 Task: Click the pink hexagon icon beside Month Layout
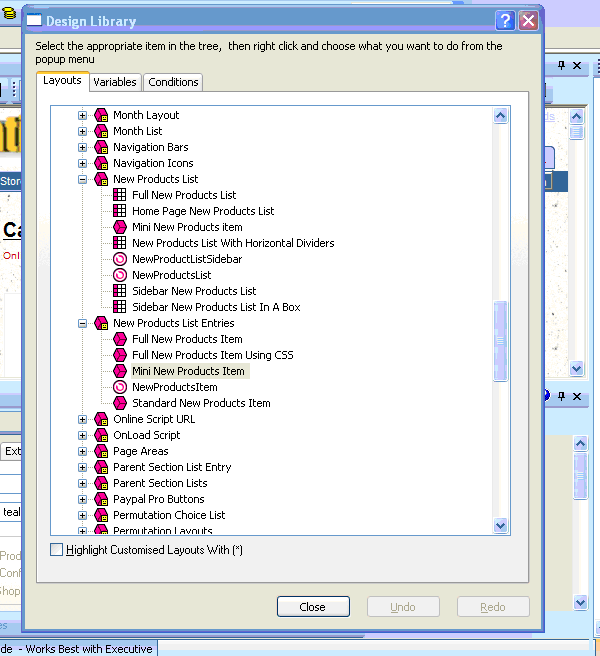[101, 115]
